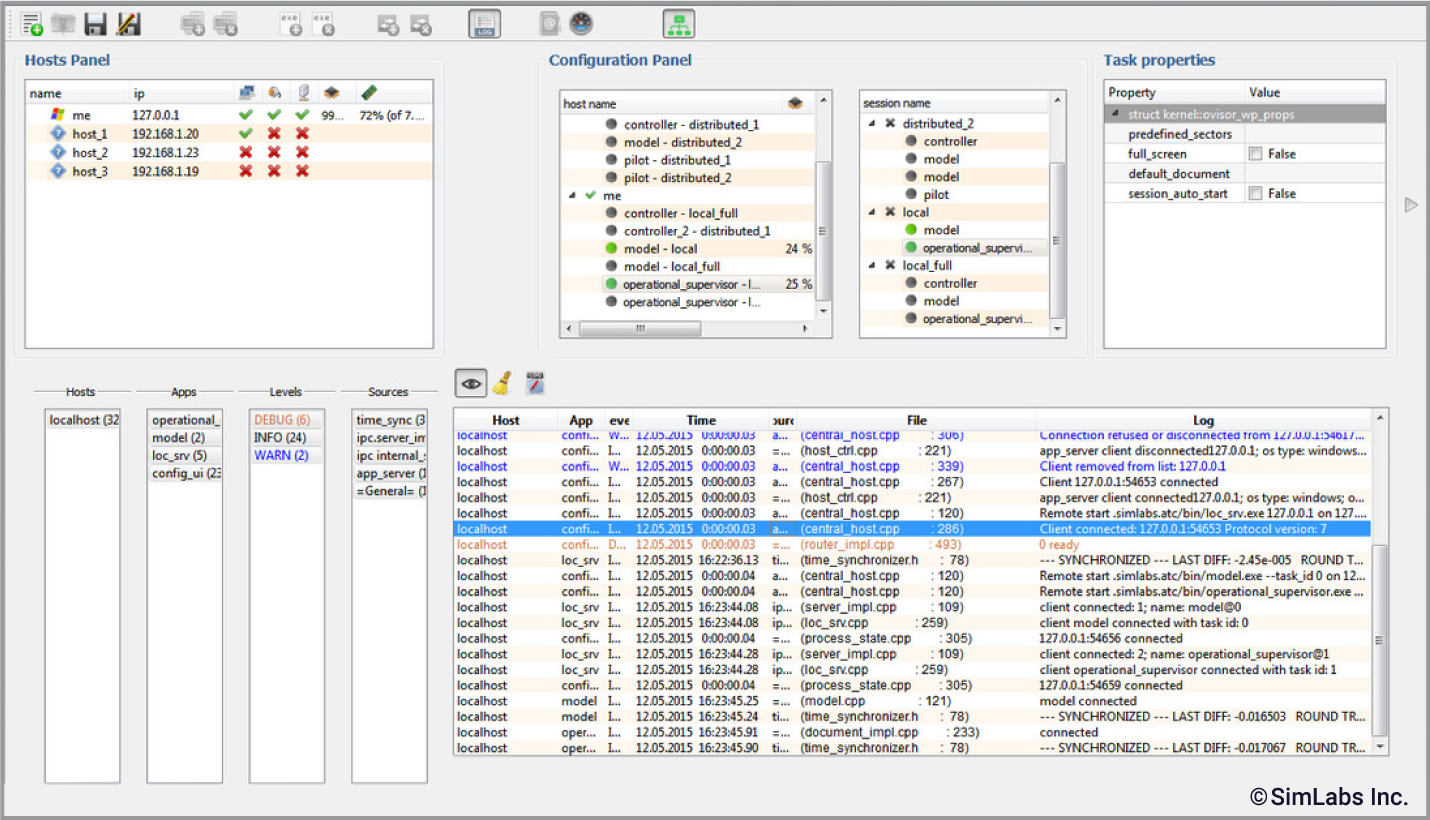Collapse the local_full session node
This screenshot has width=1430, height=820.
pos(871,266)
